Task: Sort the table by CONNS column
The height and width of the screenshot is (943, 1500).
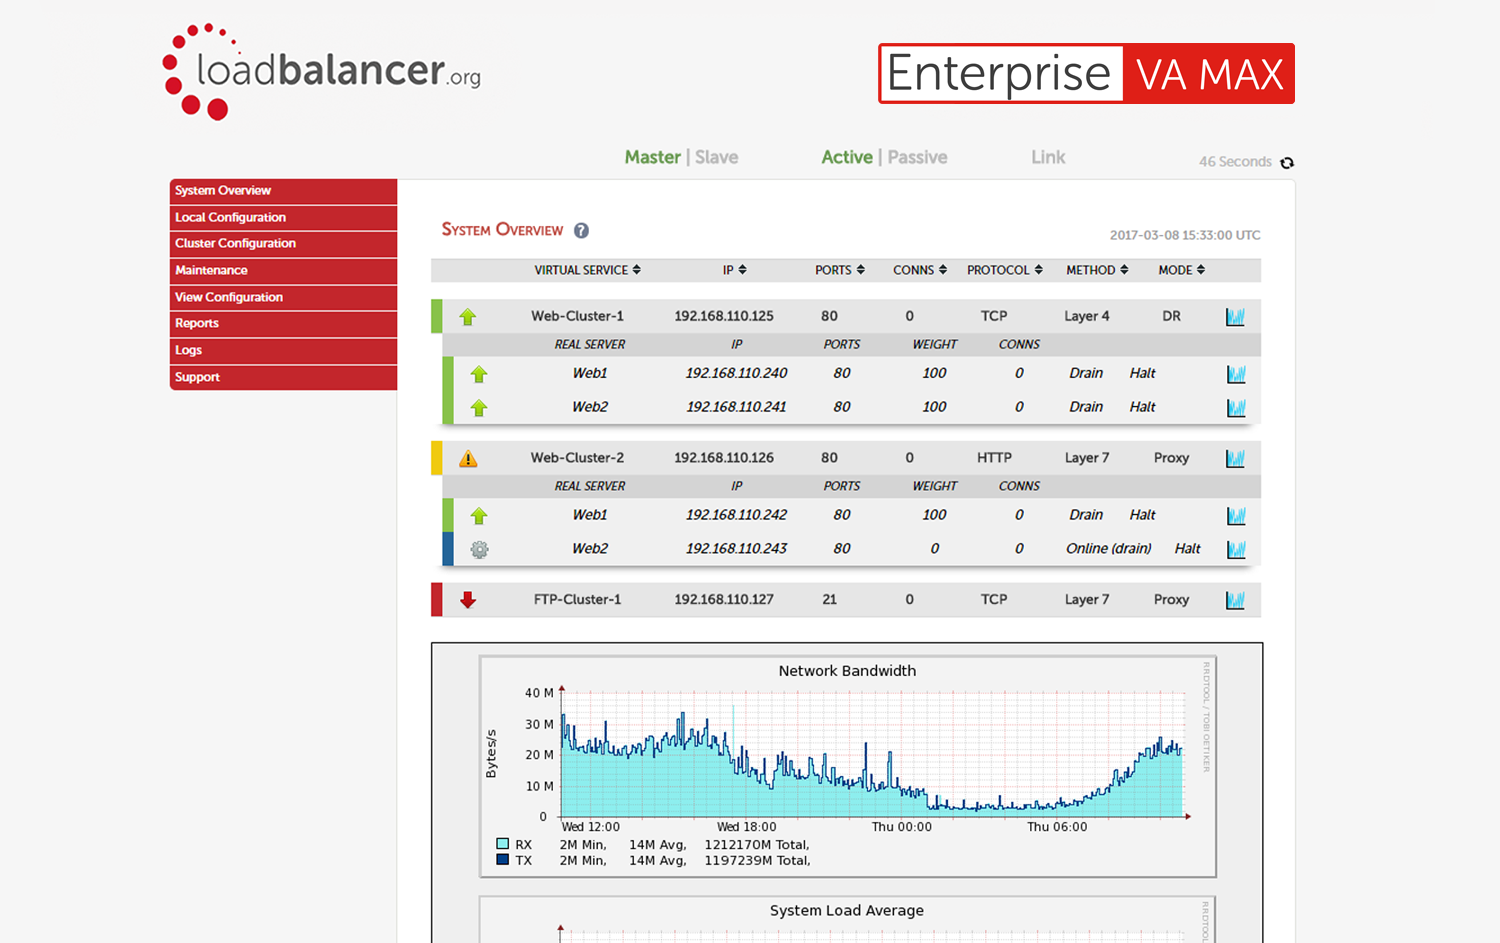Action: click(918, 269)
